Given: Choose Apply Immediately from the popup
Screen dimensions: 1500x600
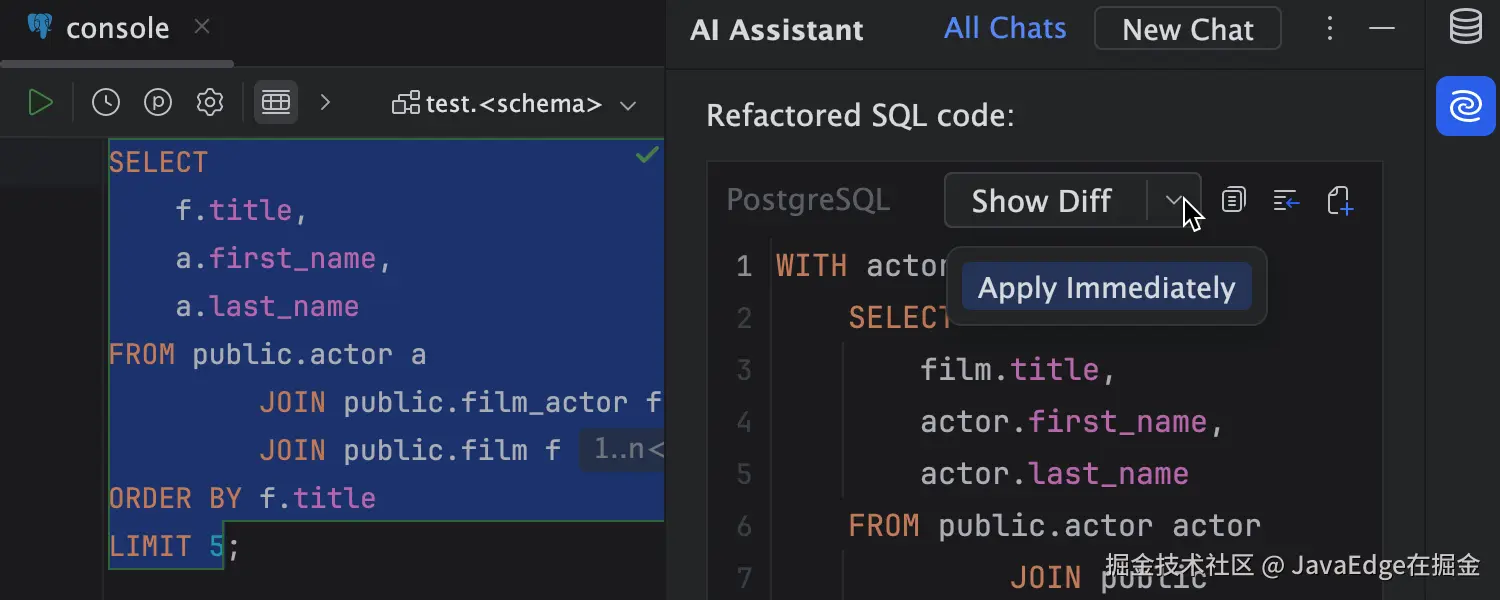Looking at the screenshot, I should pos(1106,288).
